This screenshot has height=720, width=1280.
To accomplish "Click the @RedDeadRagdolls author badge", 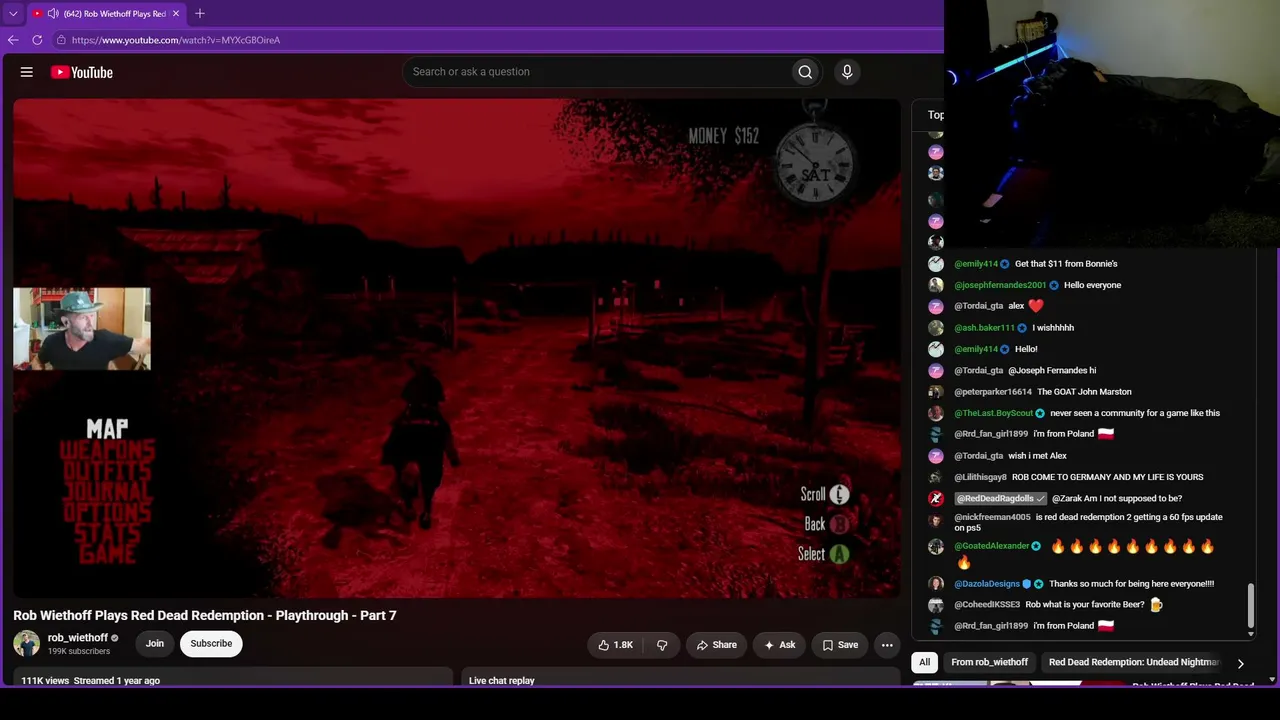I will pyautogui.click(x=1000, y=498).
